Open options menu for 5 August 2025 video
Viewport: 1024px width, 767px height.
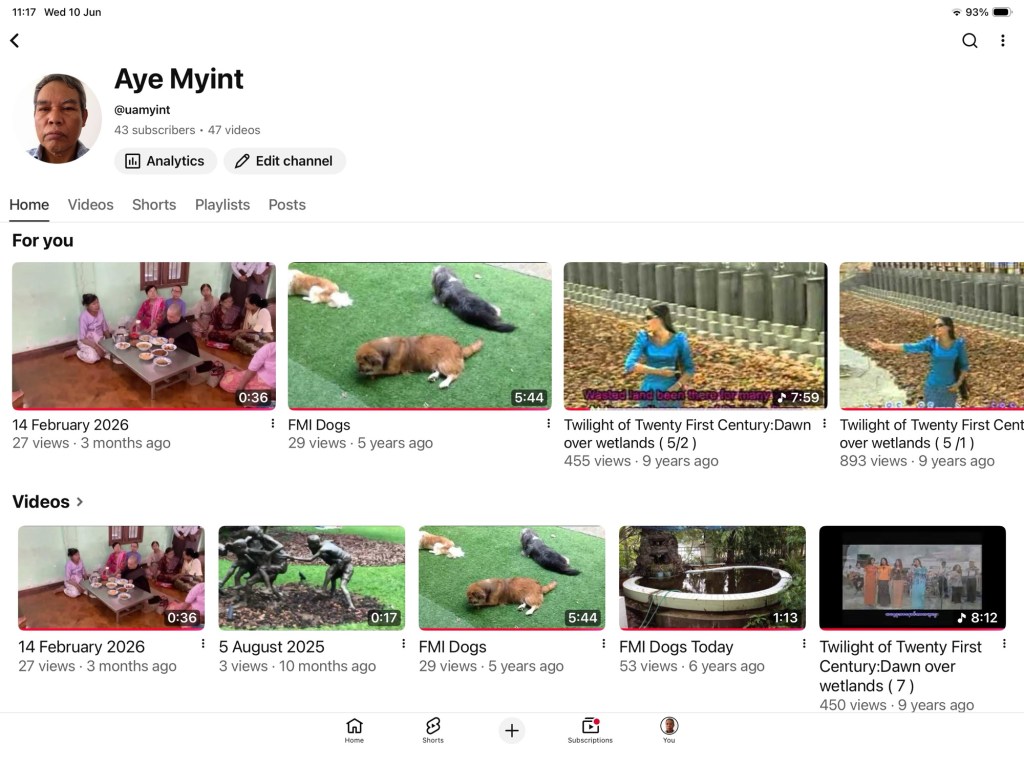(x=404, y=644)
